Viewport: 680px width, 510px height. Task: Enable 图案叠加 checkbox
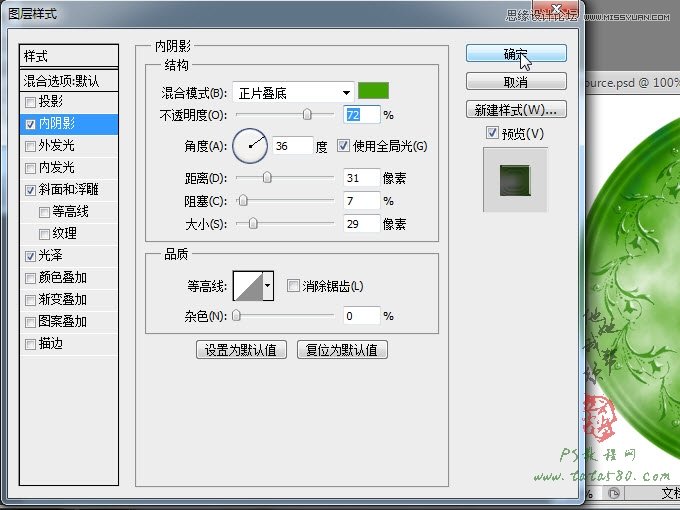pos(30,322)
